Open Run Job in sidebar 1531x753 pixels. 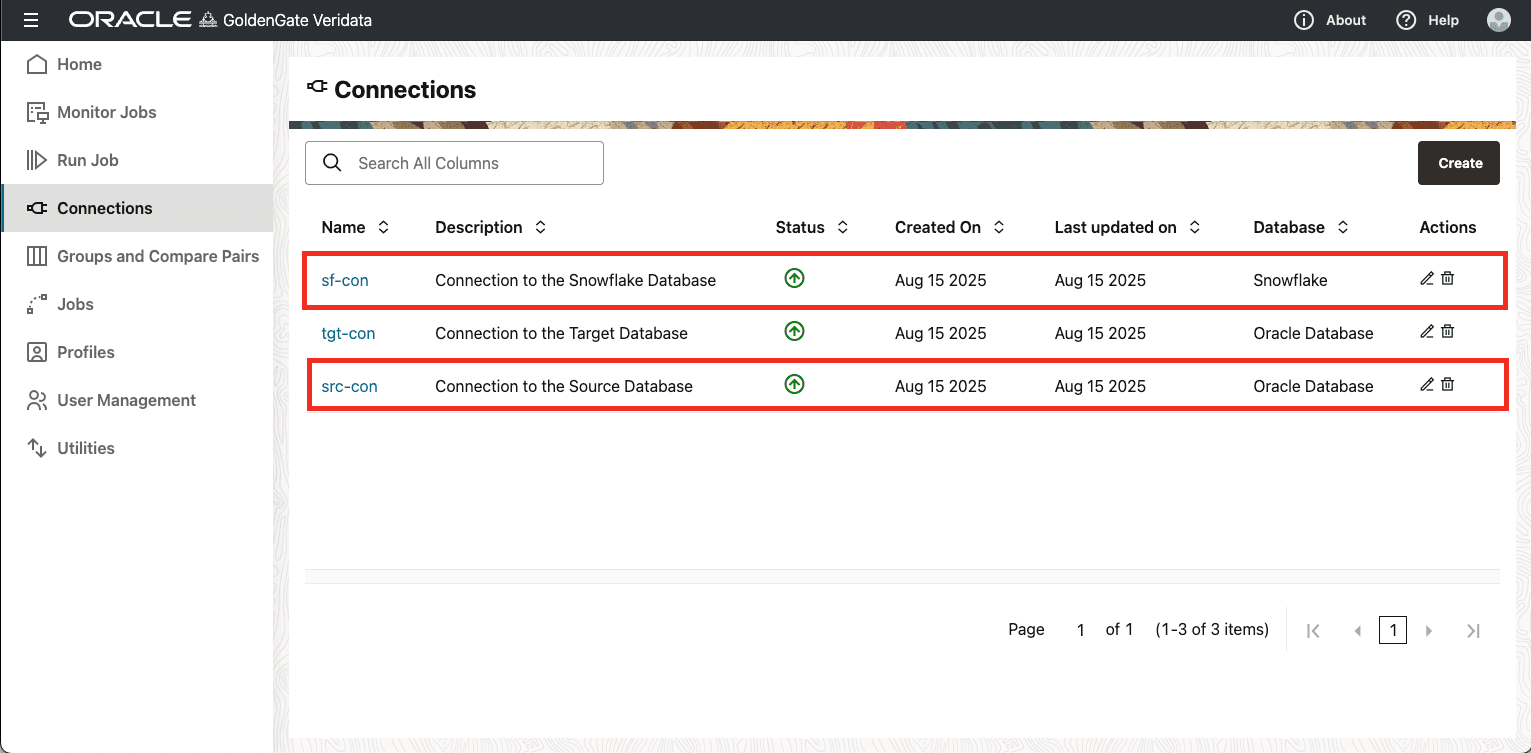[x=137, y=160]
